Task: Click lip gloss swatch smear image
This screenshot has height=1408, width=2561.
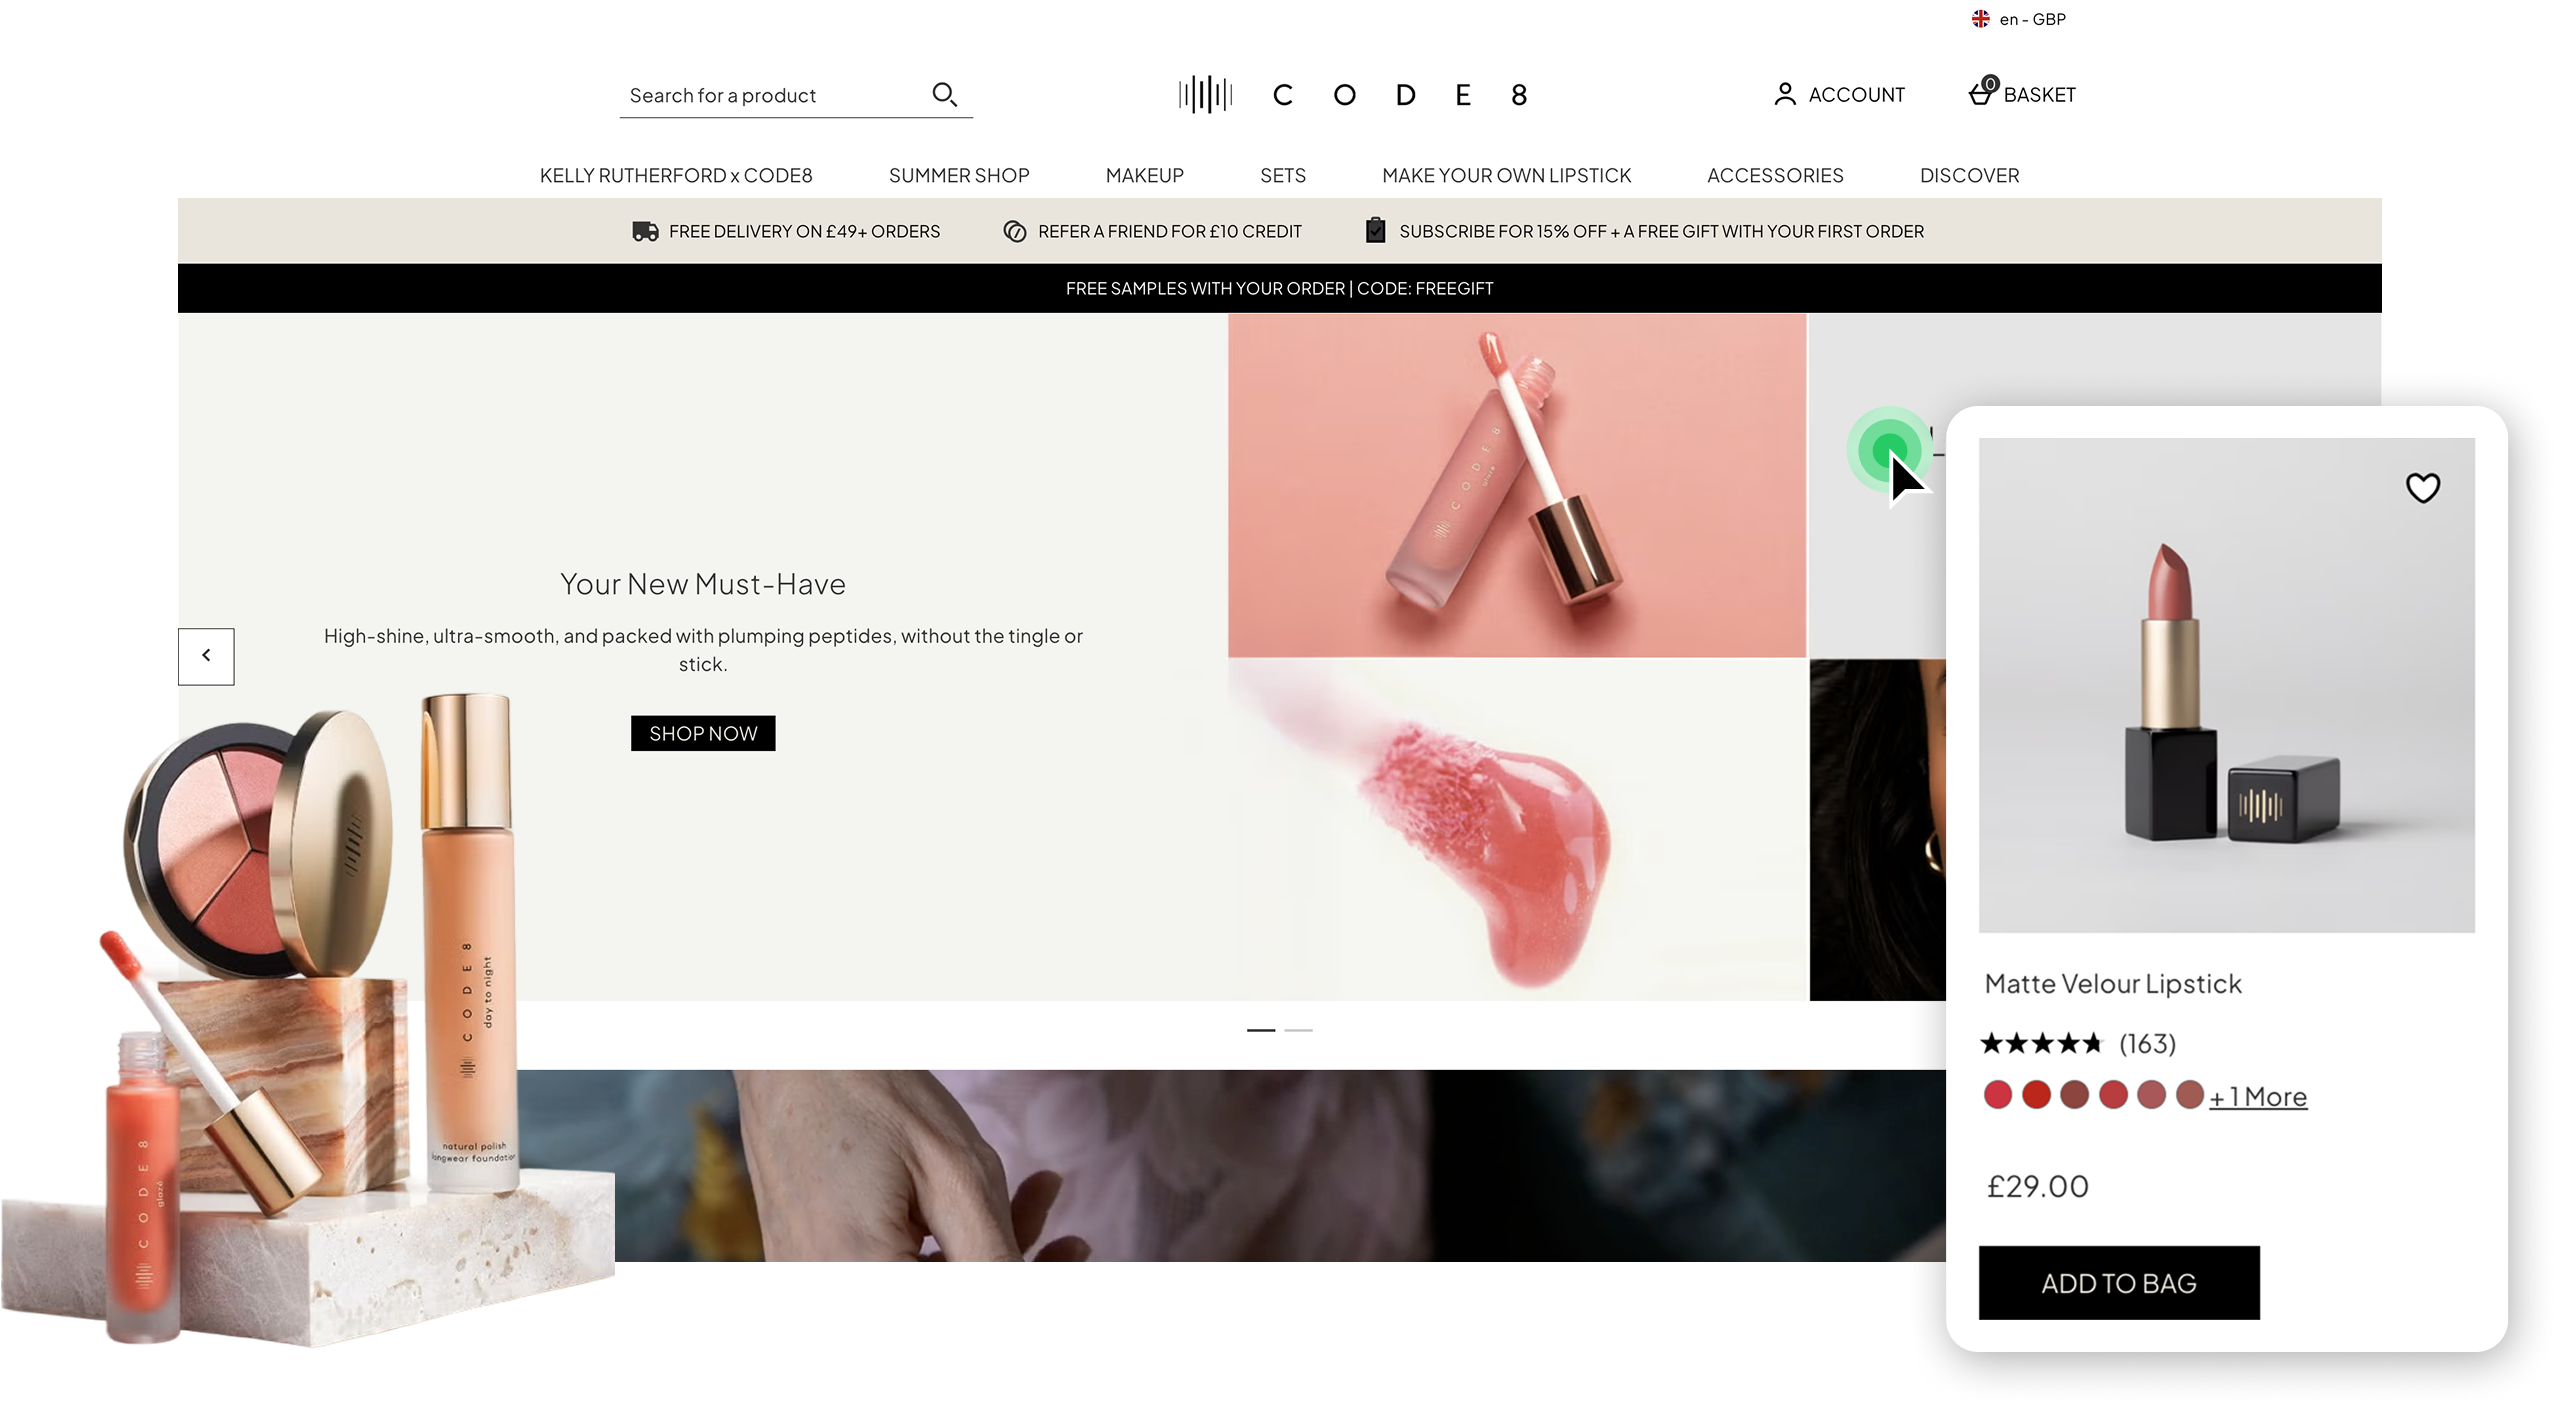Action: [x=1517, y=829]
